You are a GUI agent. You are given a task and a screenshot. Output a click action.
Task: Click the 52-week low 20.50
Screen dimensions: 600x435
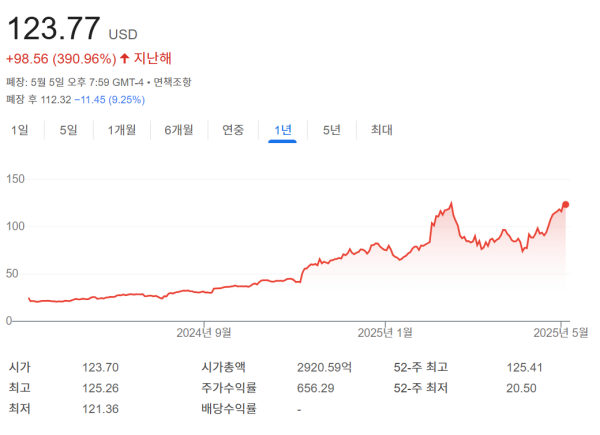click(521, 388)
